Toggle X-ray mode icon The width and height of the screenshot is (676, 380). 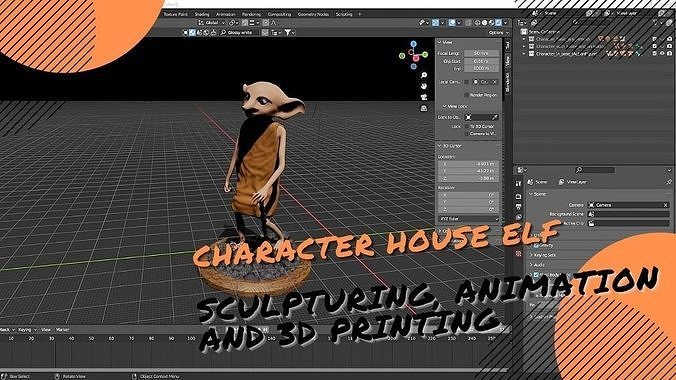469,22
